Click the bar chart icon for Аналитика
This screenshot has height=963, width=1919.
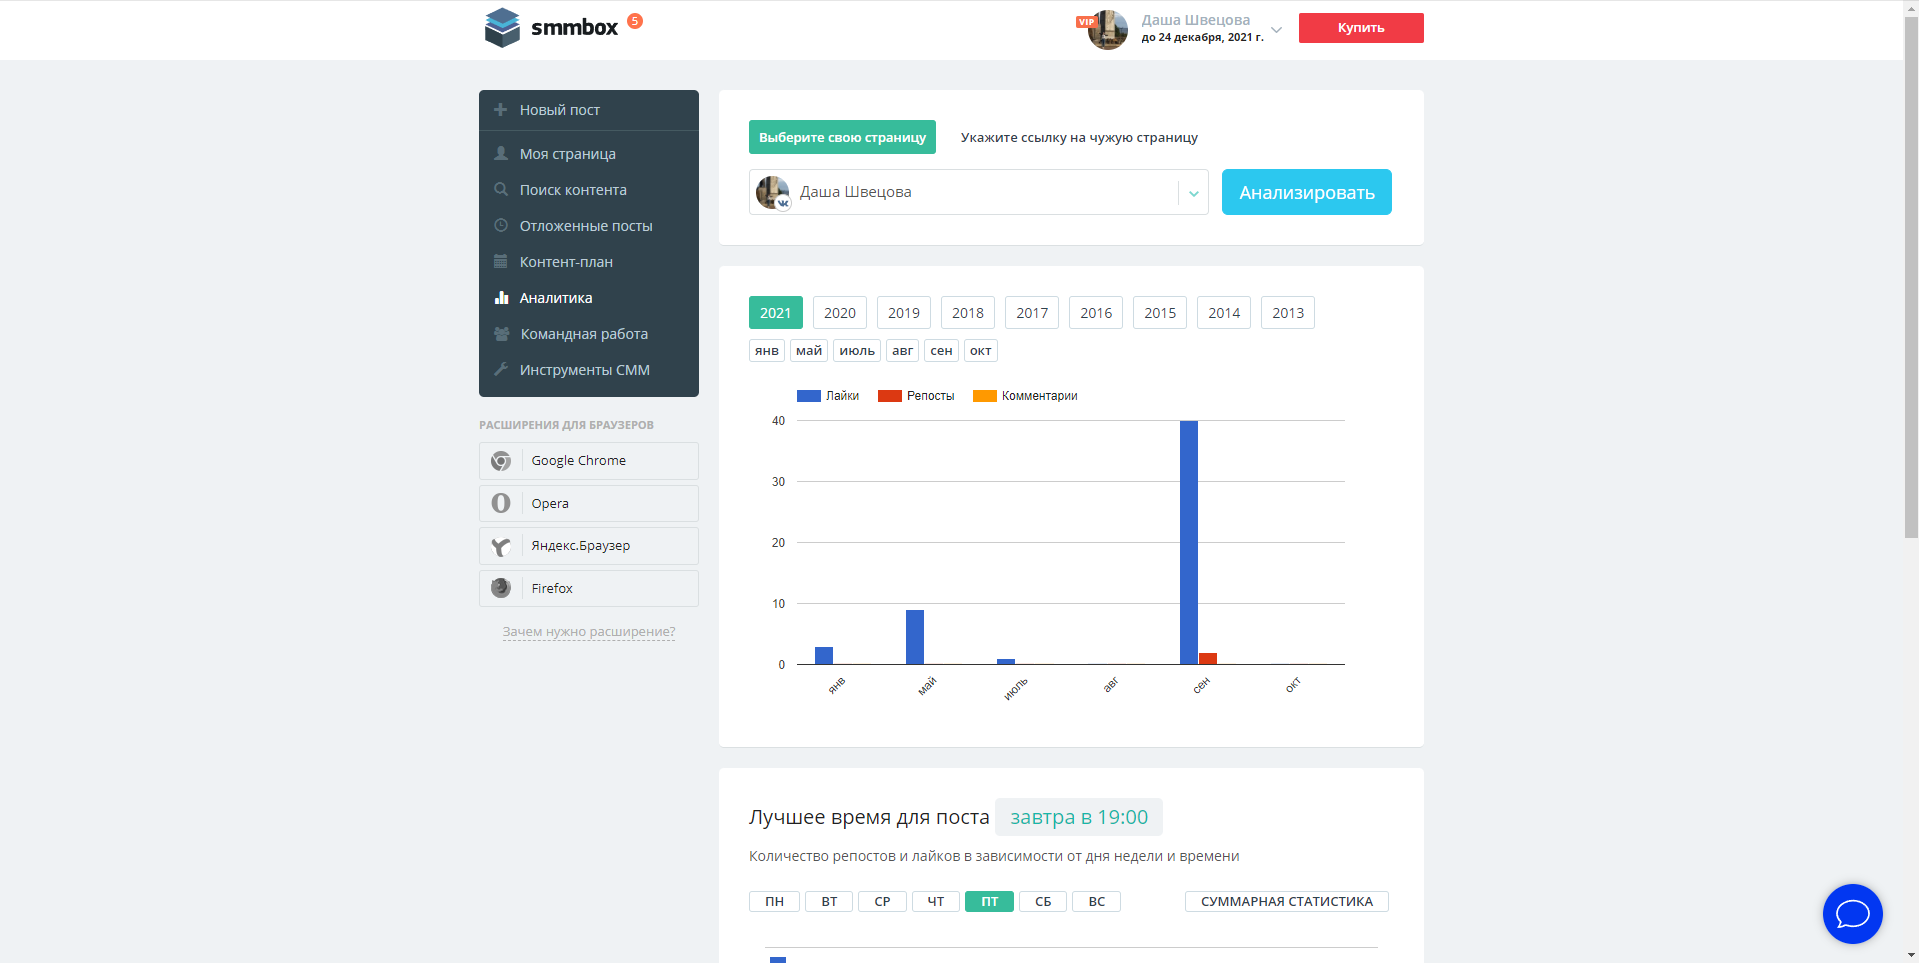point(501,298)
